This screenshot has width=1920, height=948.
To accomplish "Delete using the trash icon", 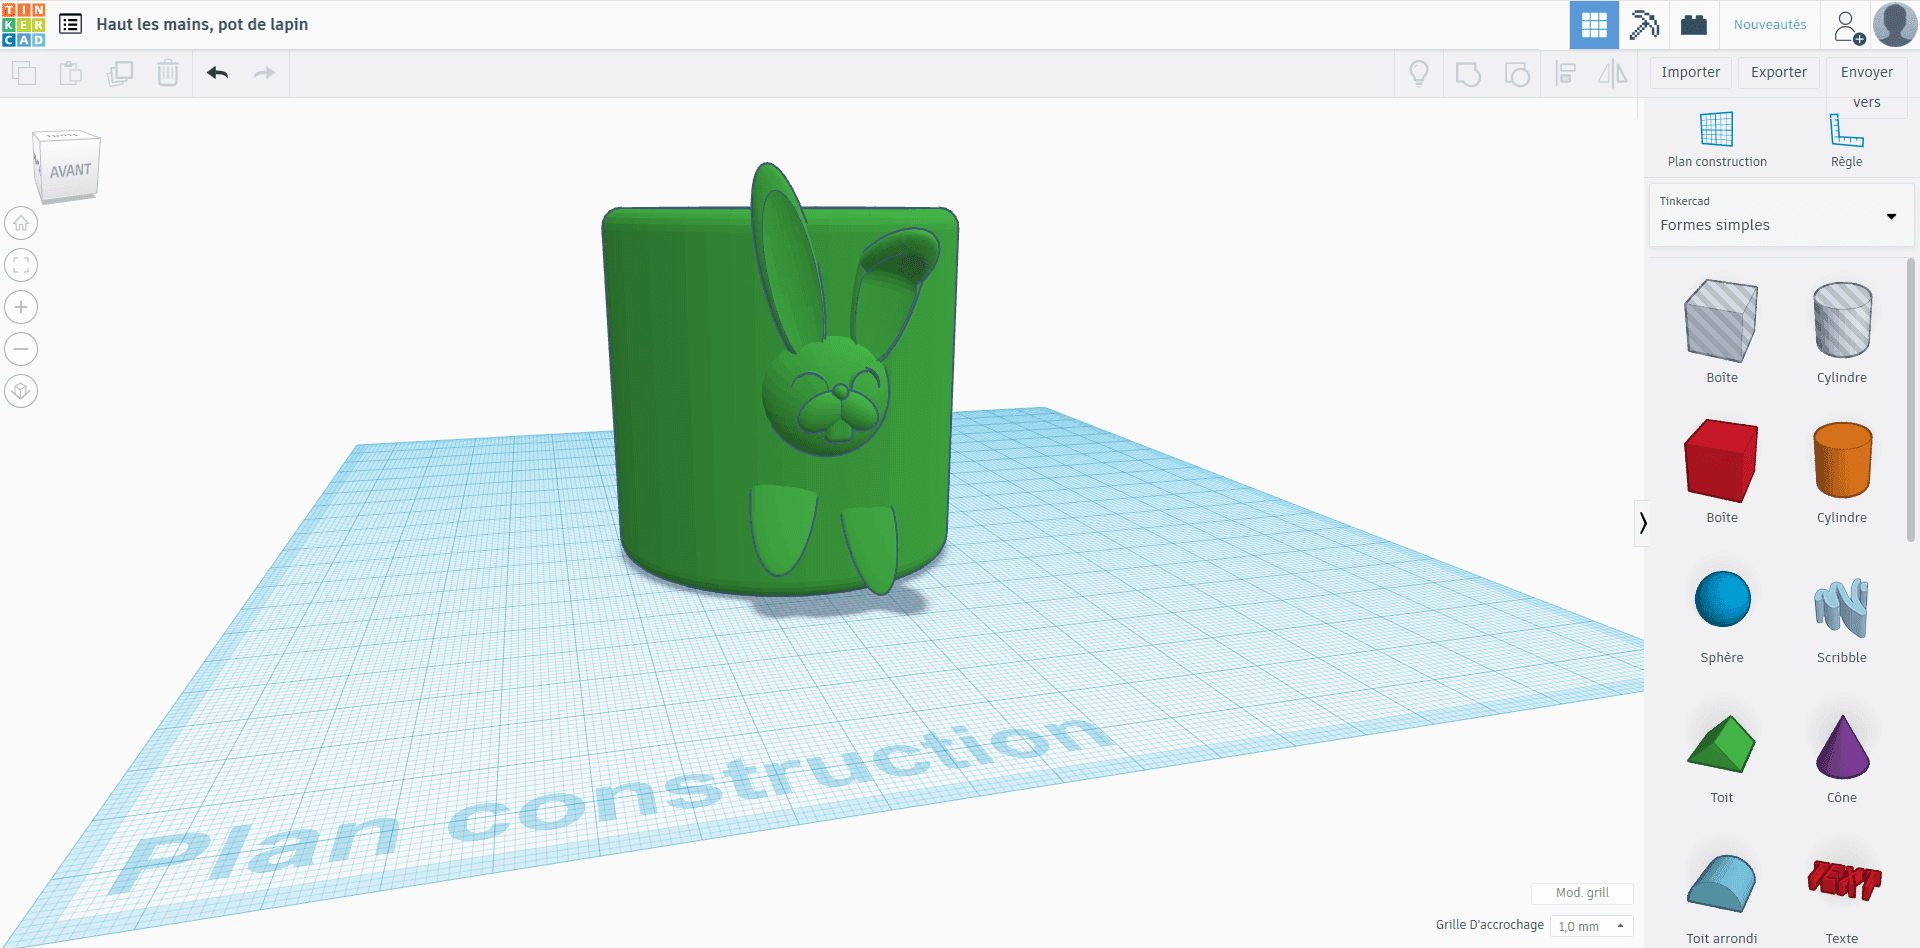I will 167,73.
